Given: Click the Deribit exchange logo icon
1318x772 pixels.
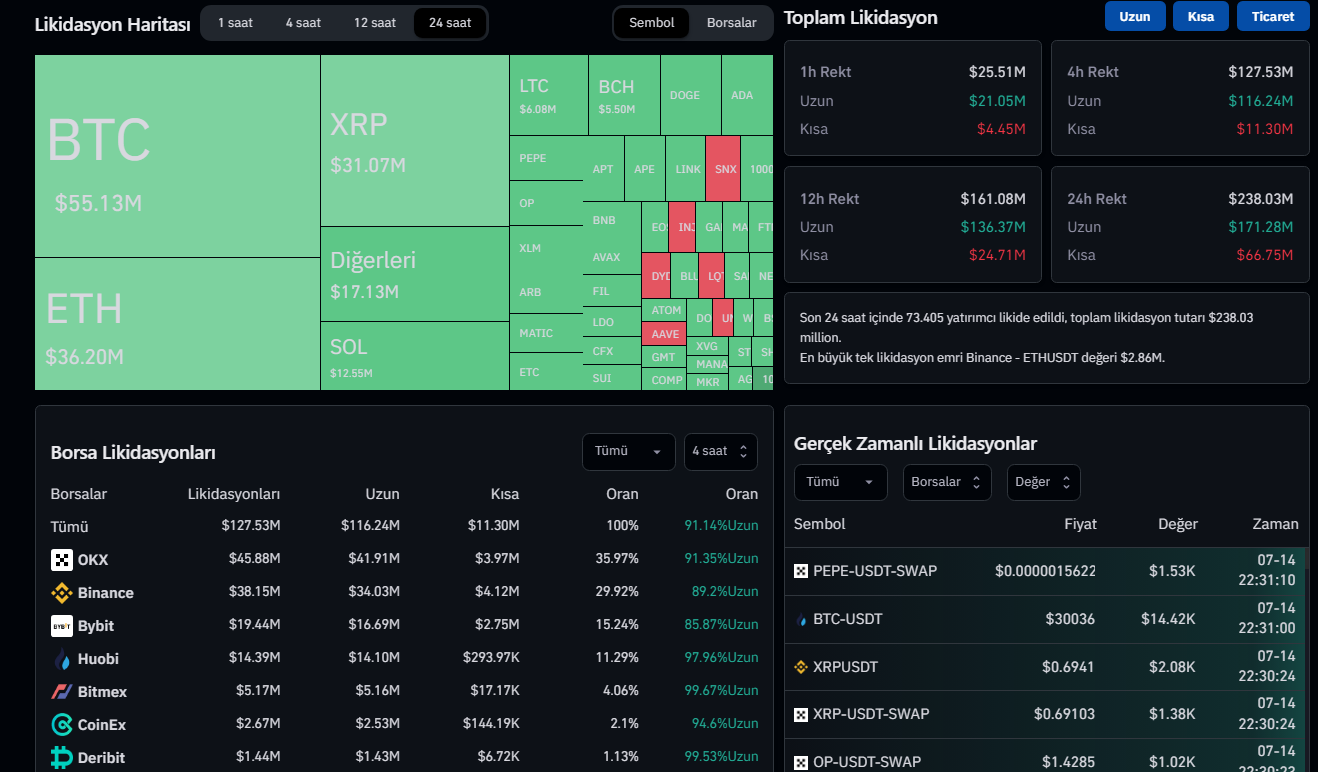Looking at the screenshot, I should 62,758.
